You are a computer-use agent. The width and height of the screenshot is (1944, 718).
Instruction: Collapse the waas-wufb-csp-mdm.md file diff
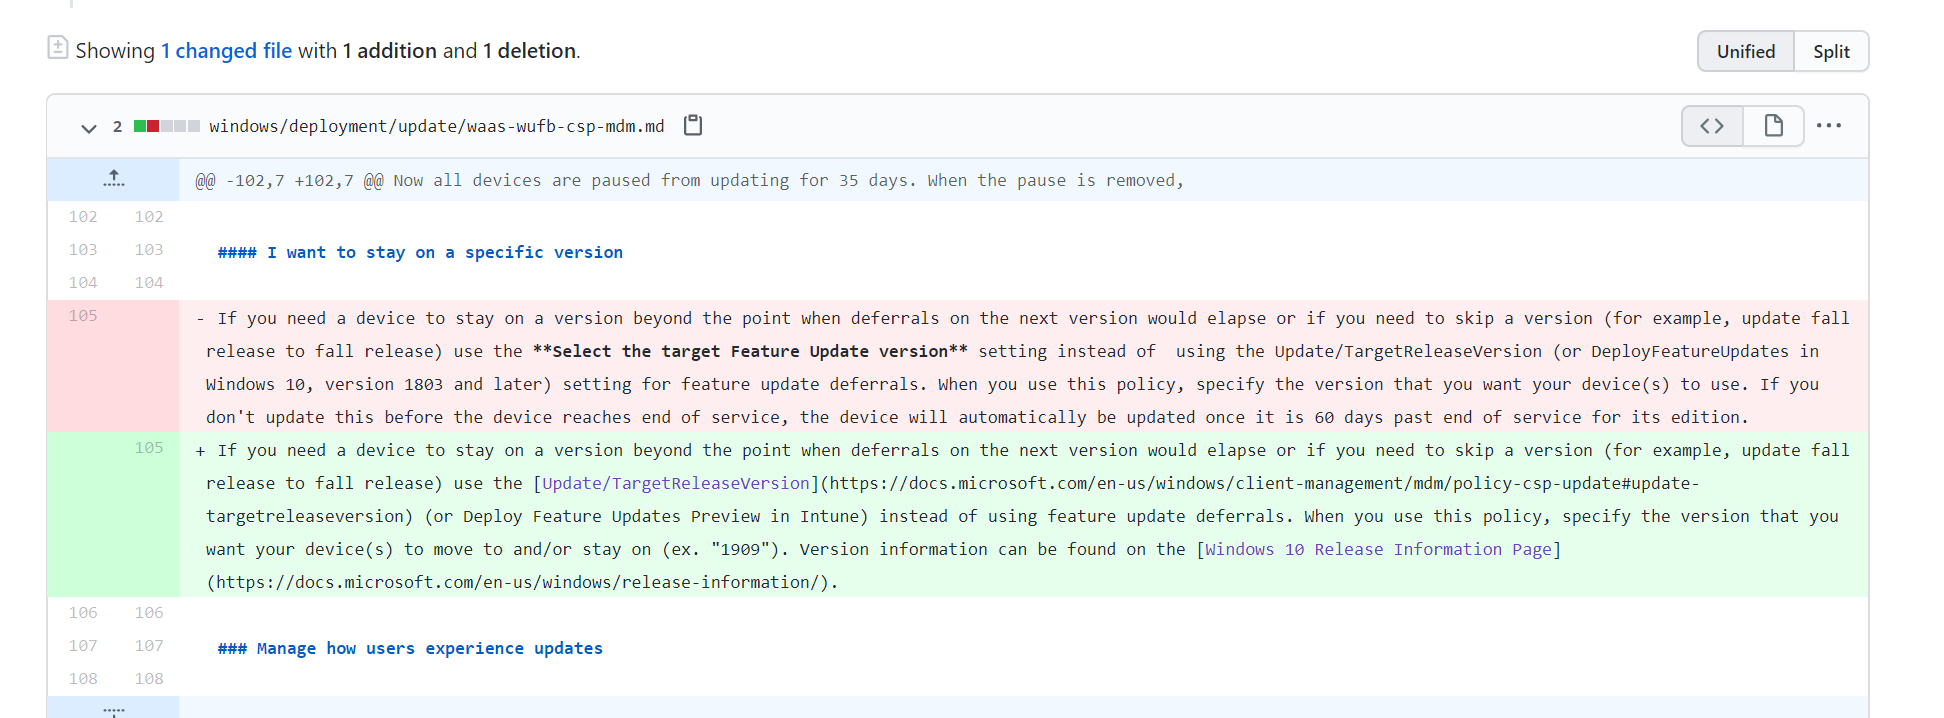click(89, 127)
